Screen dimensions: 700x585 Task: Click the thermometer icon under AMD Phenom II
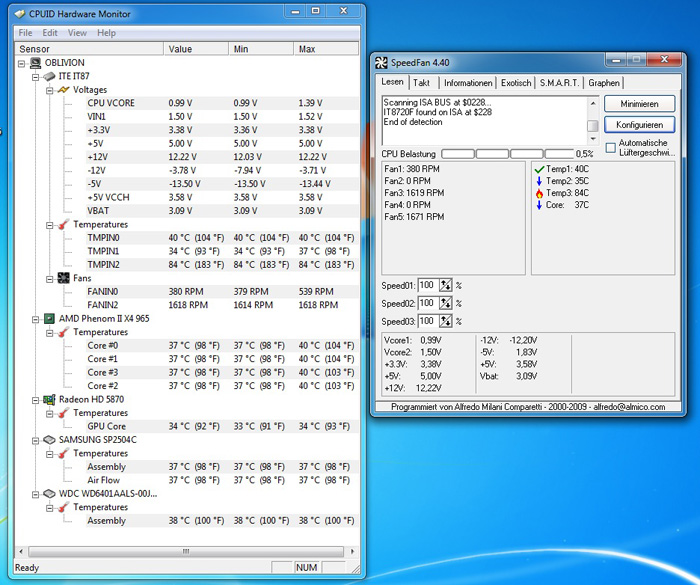click(63, 332)
